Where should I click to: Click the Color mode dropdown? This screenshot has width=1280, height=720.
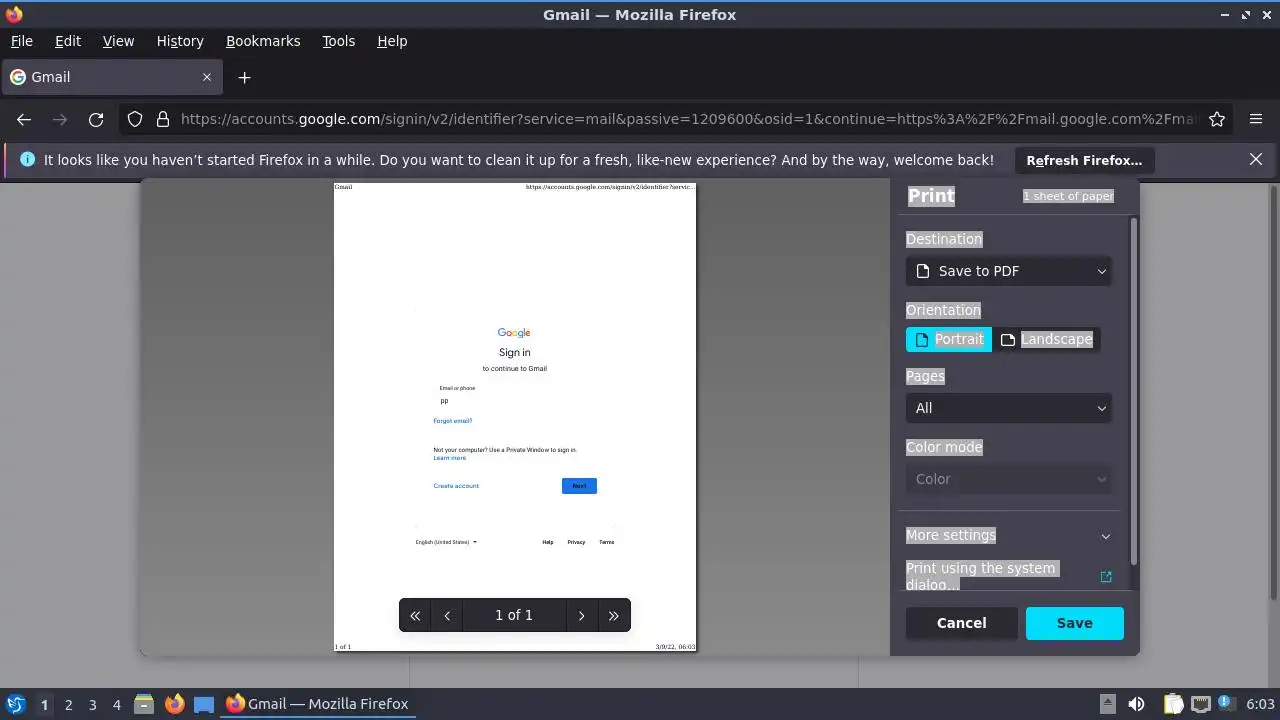1009,479
